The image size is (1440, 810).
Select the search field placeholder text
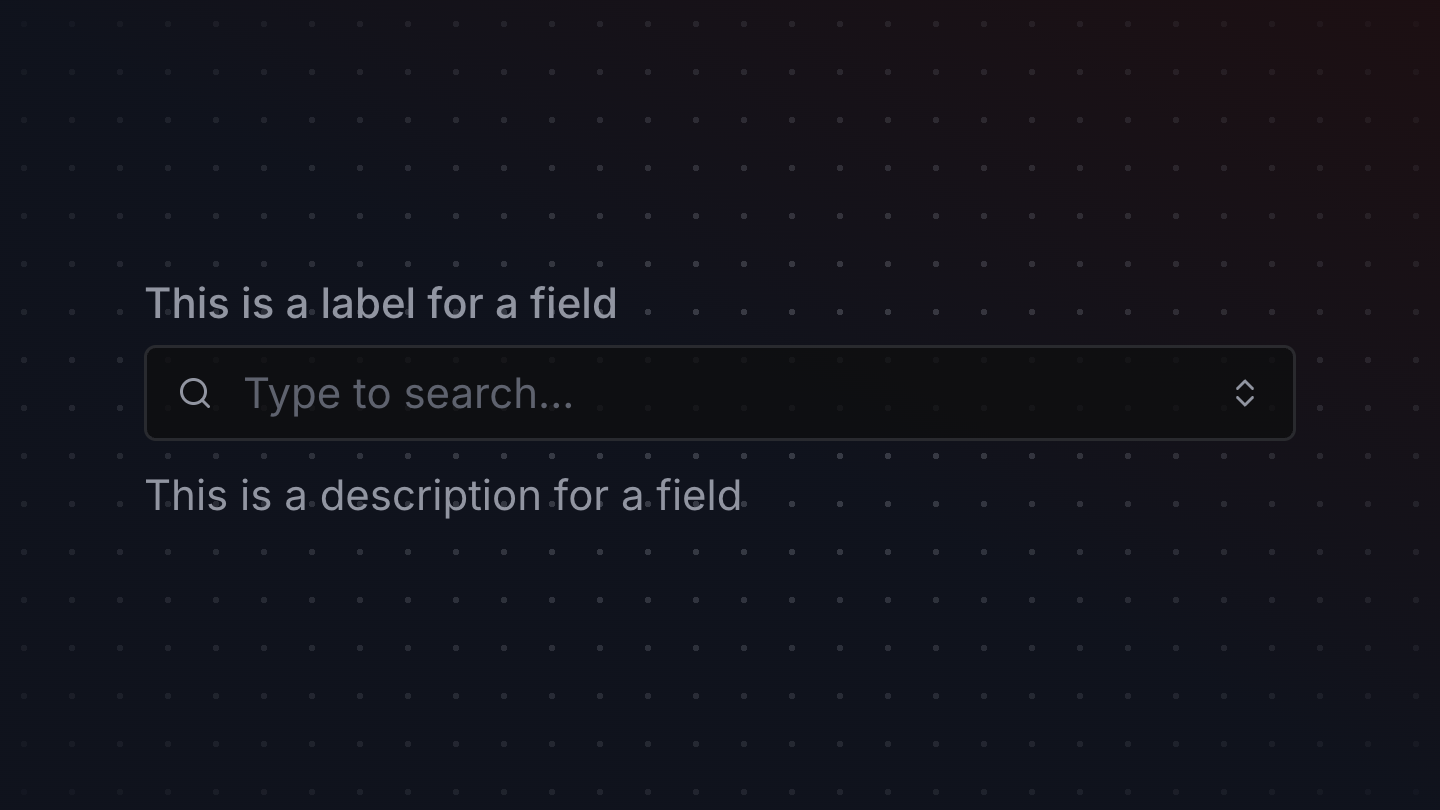coord(409,394)
